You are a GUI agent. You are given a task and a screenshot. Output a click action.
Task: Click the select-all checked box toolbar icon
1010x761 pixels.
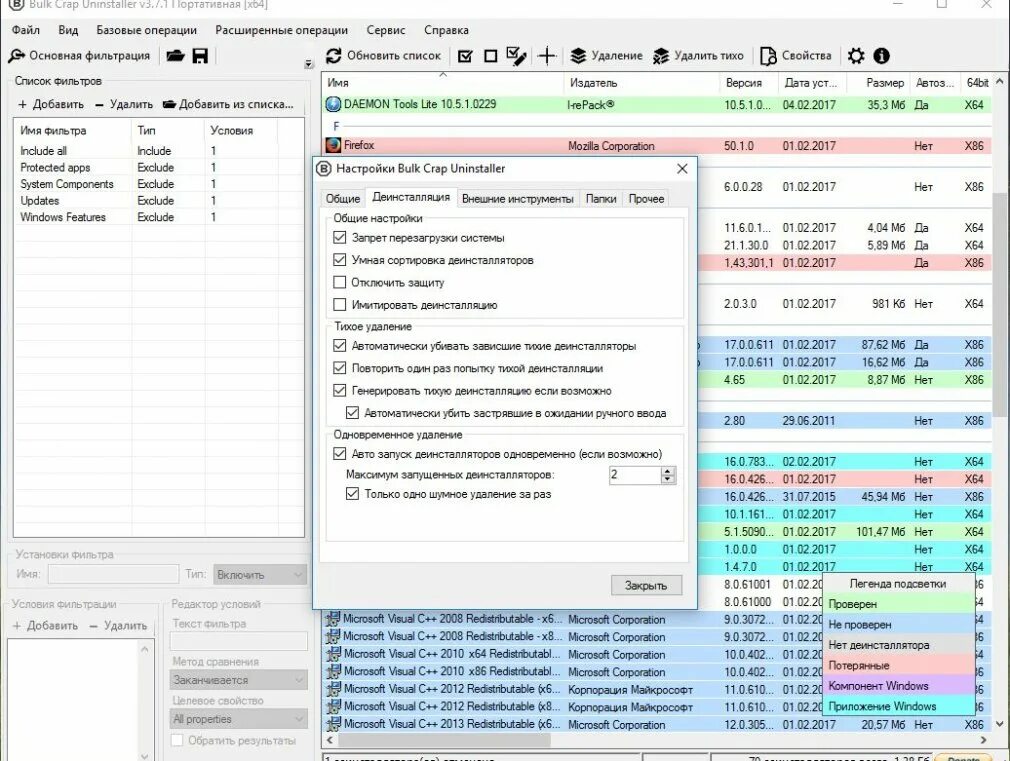(465, 57)
